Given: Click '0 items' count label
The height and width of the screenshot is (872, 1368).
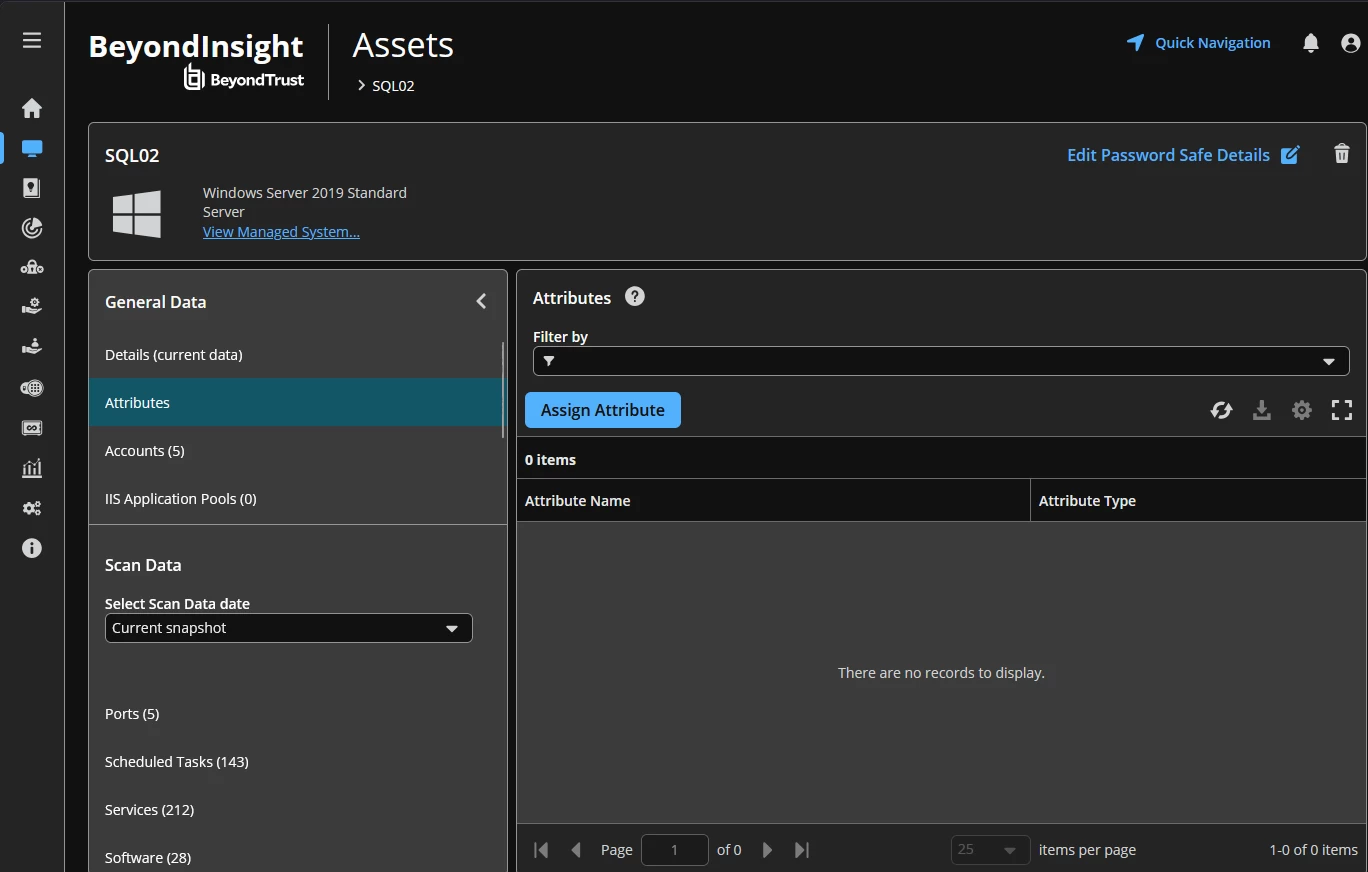Looking at the screenshot, I should coord(550,460).
